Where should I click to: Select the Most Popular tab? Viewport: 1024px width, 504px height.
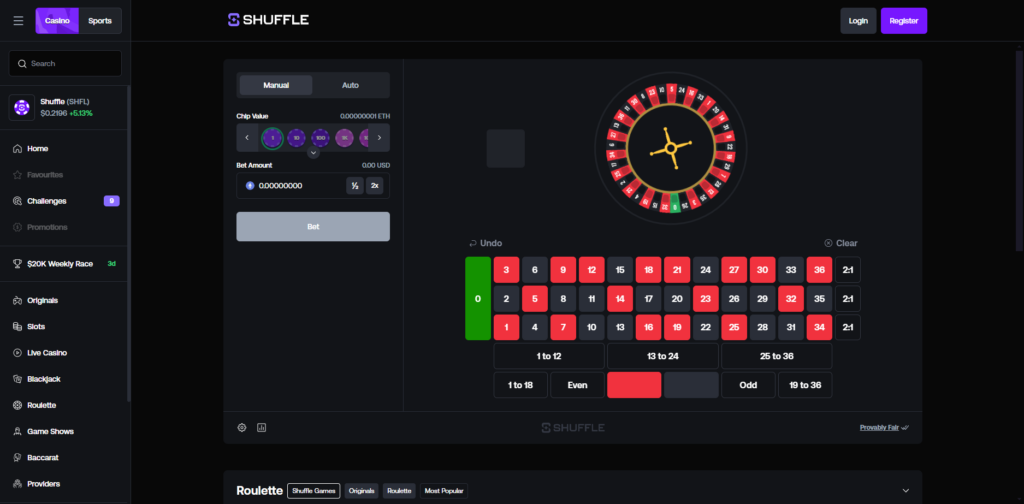[x=444, y=491]
